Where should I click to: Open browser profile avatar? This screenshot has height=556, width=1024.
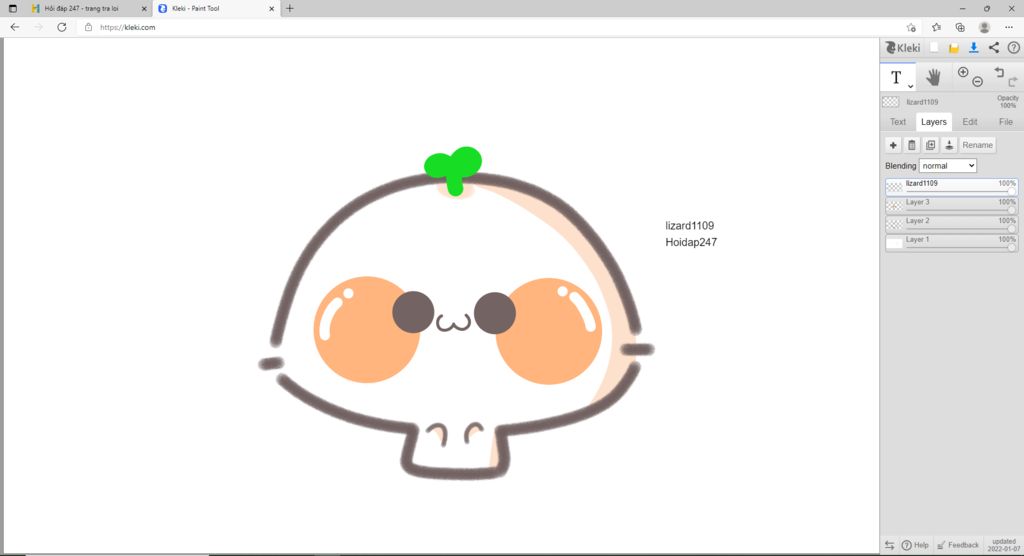tap(984, 27)
